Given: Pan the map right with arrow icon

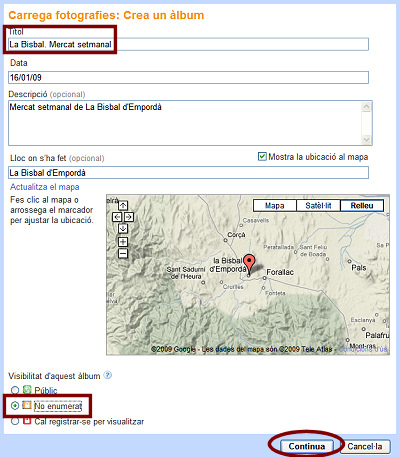Looking at the screenshot, I should pos(129,217).
